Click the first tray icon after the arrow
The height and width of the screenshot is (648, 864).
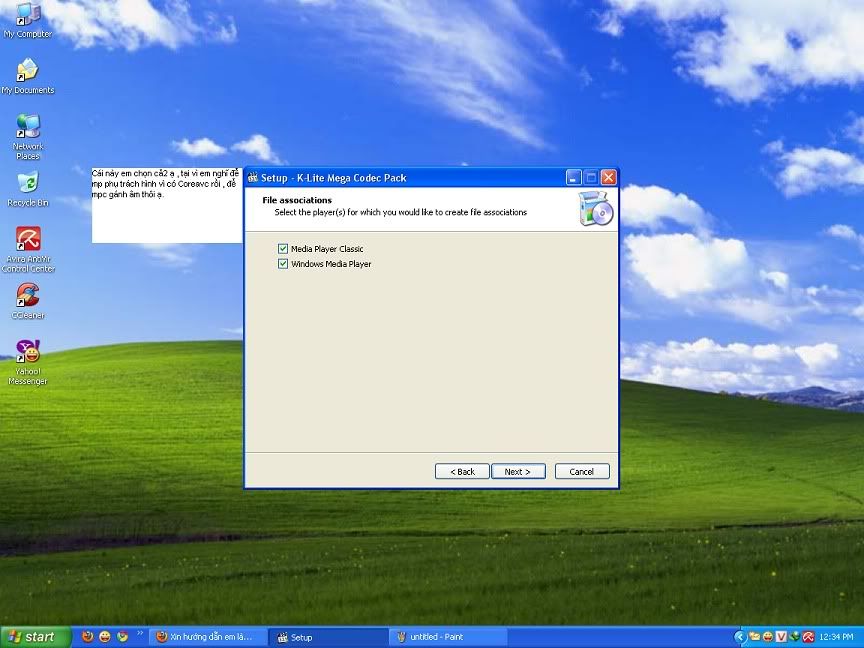[754, 637]
